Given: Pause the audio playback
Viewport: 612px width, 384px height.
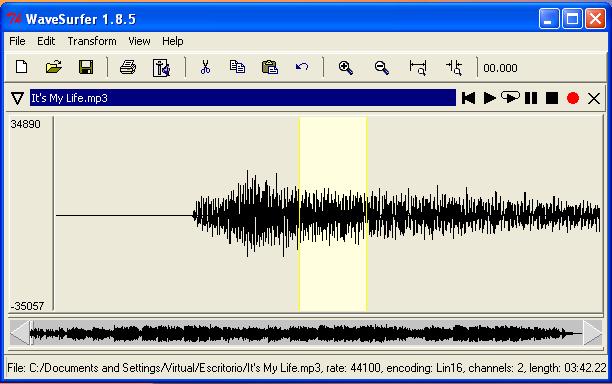Looking at the screenshot, I should point(531,98).
